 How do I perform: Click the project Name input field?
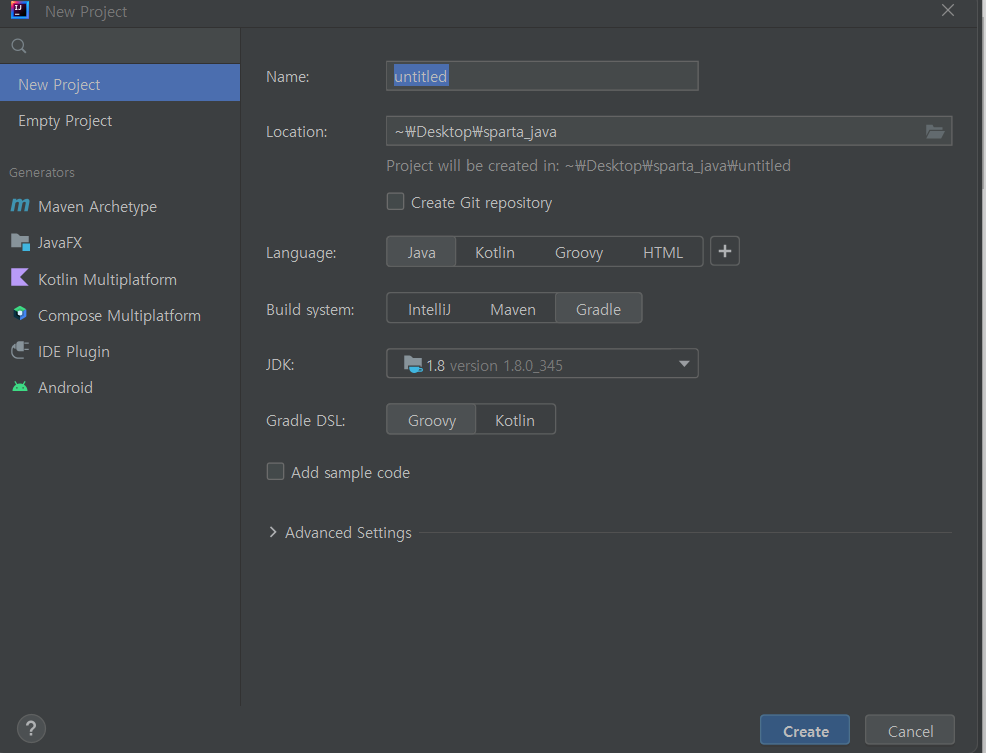542,76
